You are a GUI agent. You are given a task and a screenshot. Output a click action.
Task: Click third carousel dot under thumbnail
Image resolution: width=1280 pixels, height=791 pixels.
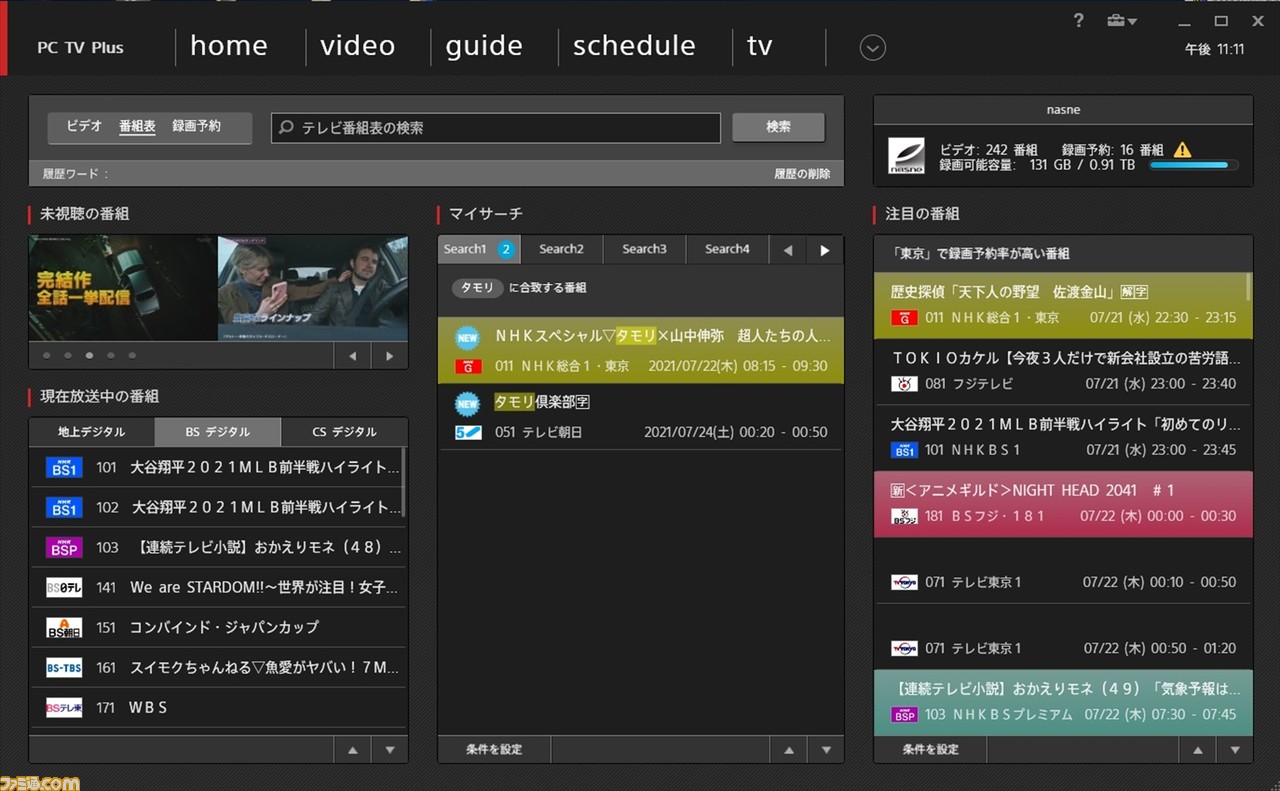tap(88, 355)
